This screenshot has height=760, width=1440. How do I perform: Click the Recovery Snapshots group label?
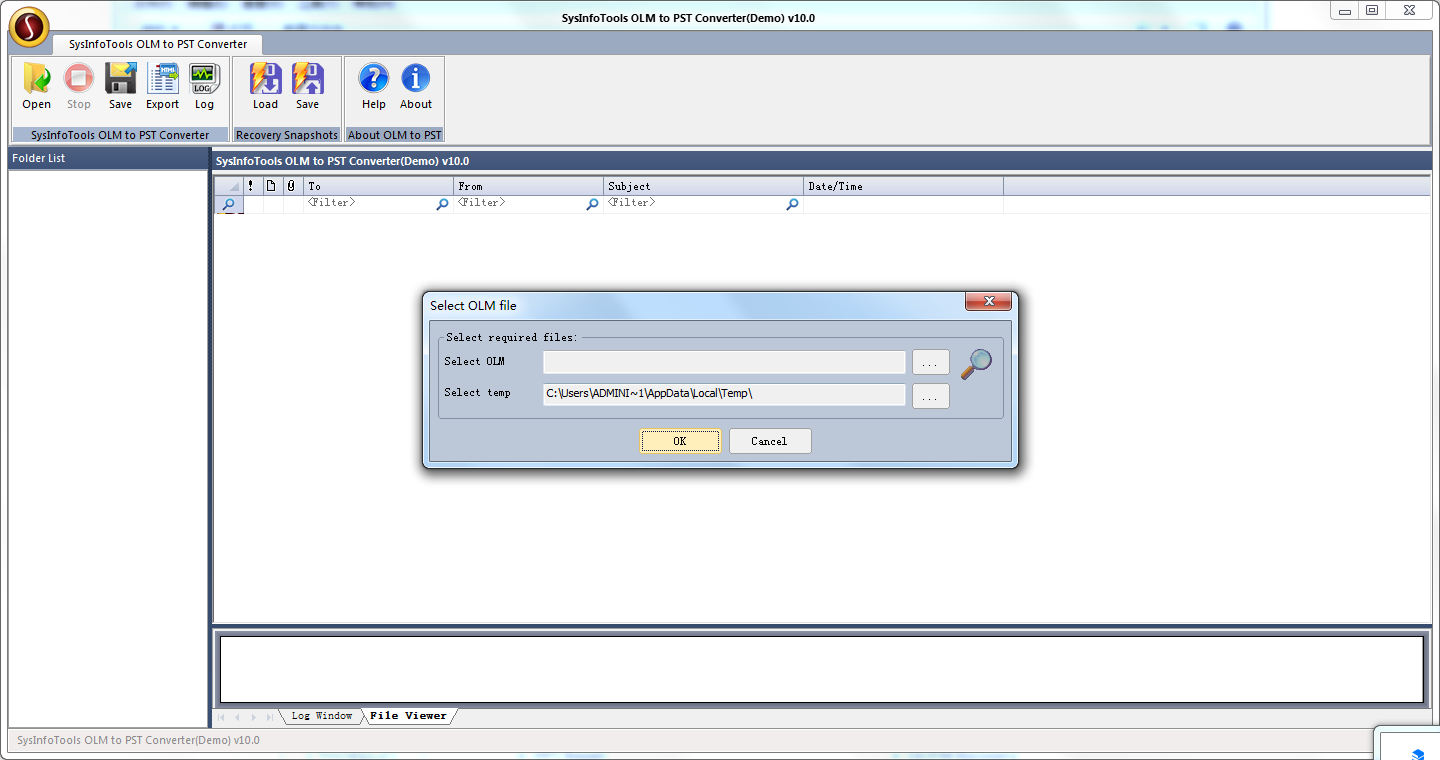click(287, 135)
